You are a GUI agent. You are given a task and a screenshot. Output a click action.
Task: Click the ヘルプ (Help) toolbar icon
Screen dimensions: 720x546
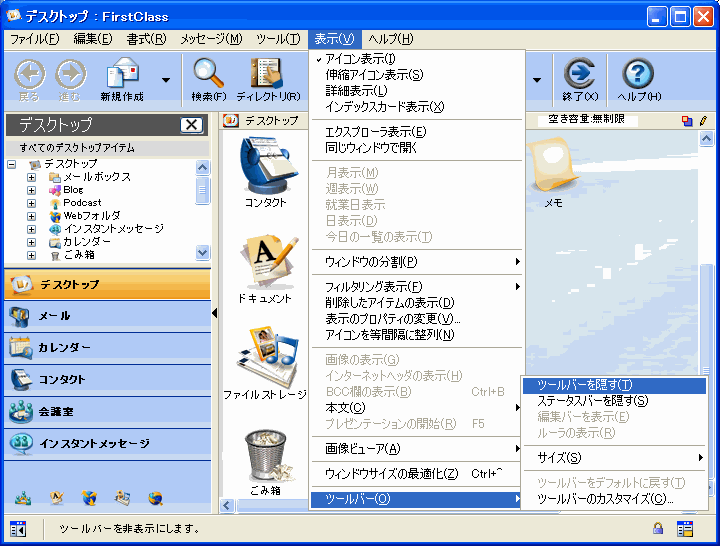[x=638, y=76]
